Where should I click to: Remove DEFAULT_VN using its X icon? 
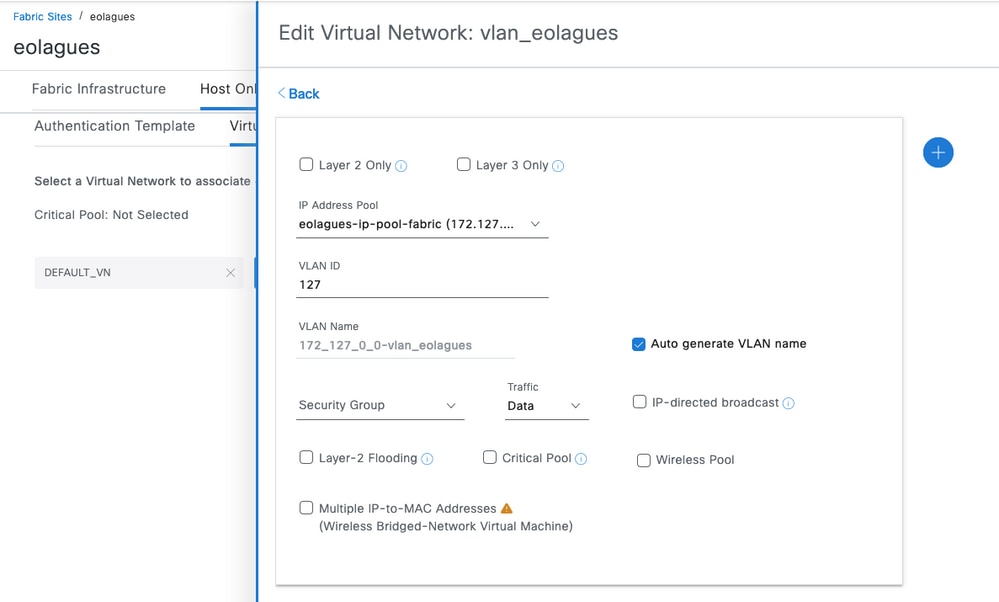(231, 273)
